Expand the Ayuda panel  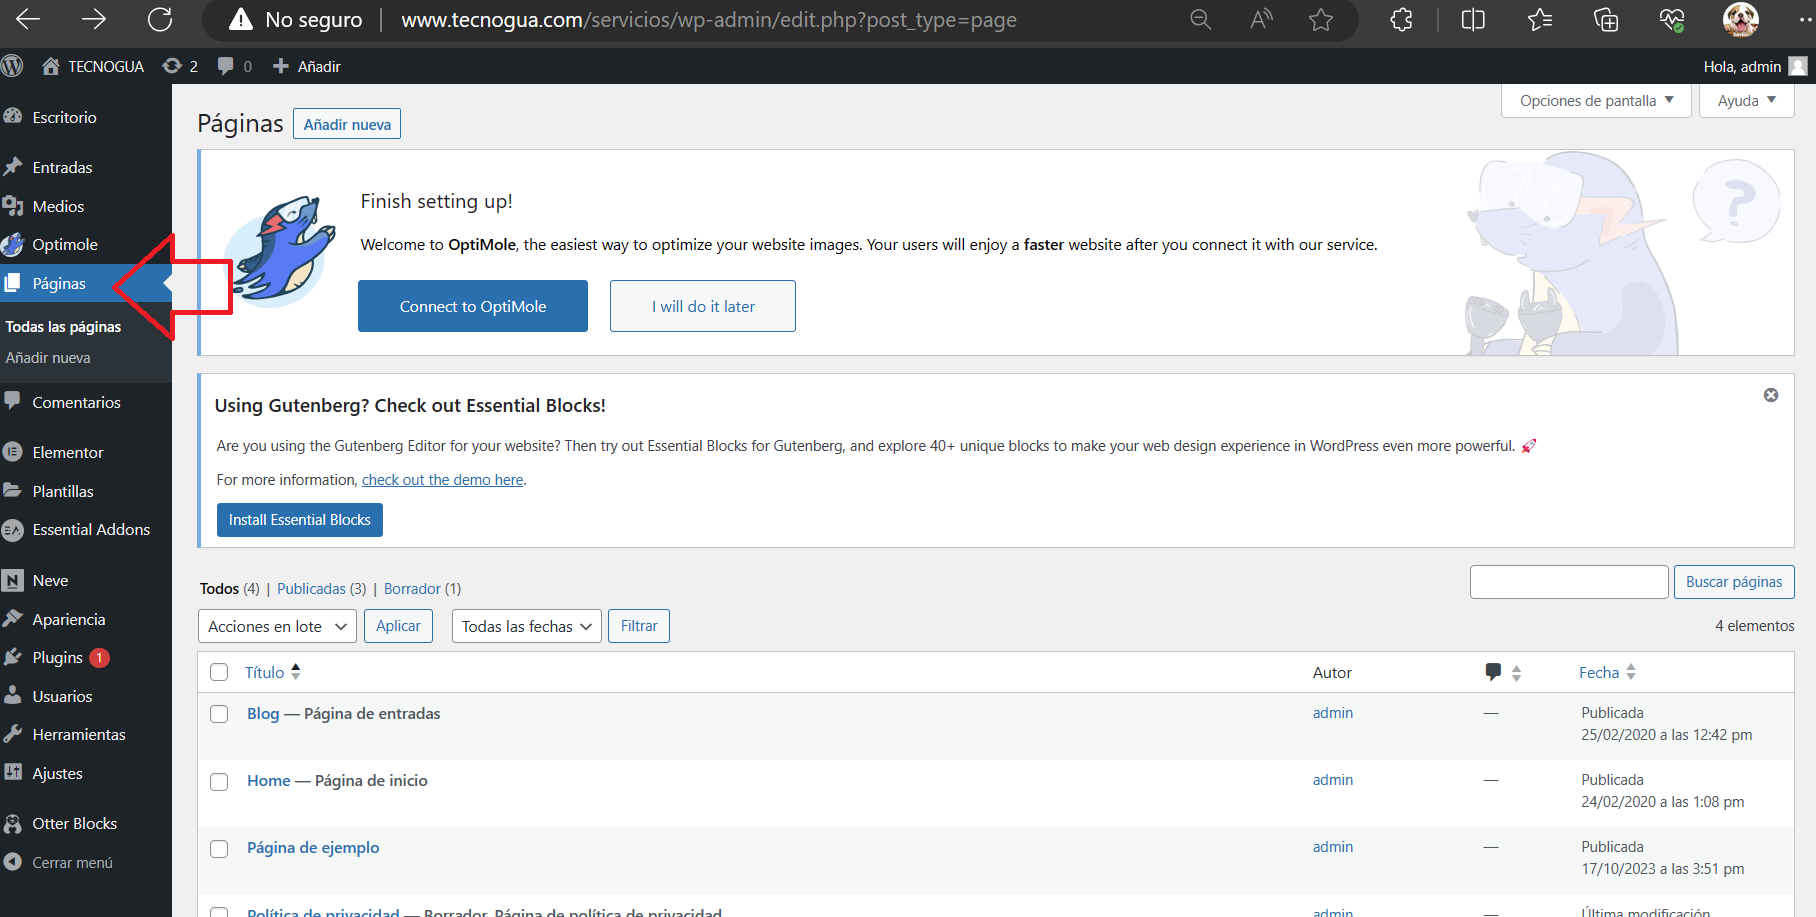pos(1746,101)
